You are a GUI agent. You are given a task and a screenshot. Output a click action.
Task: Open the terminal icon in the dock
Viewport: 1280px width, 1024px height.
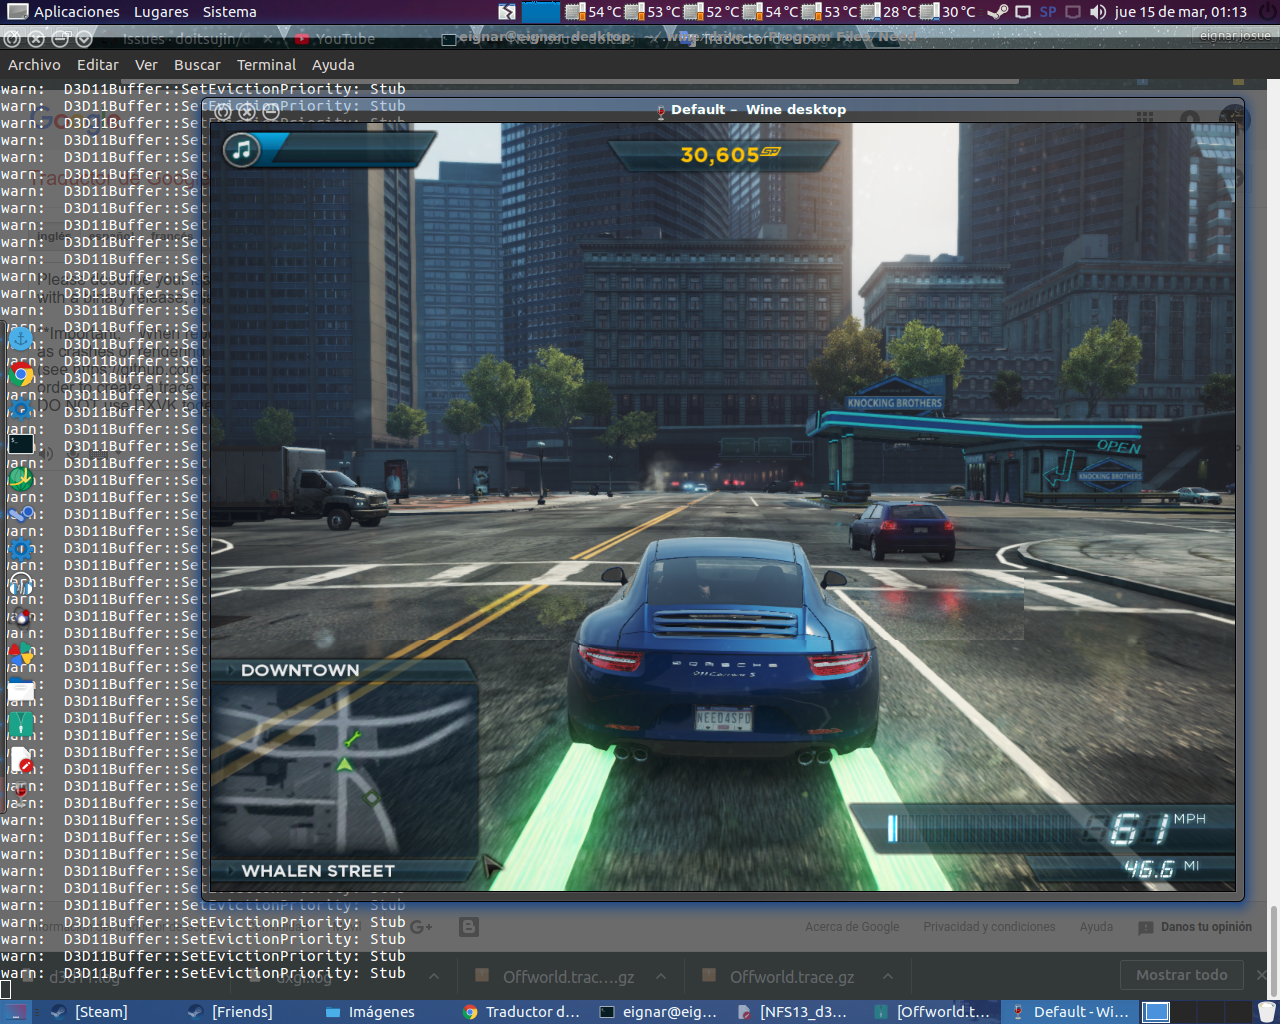(21, 444)
